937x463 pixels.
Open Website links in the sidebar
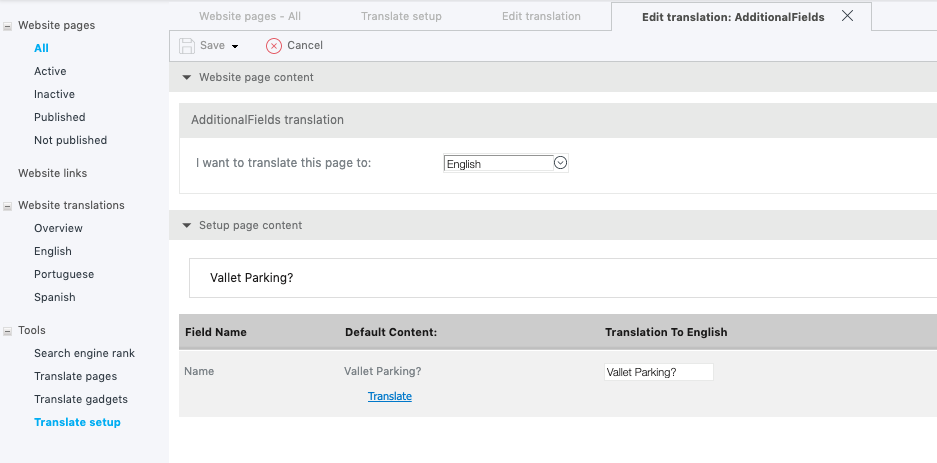click(x=53, y=173)
